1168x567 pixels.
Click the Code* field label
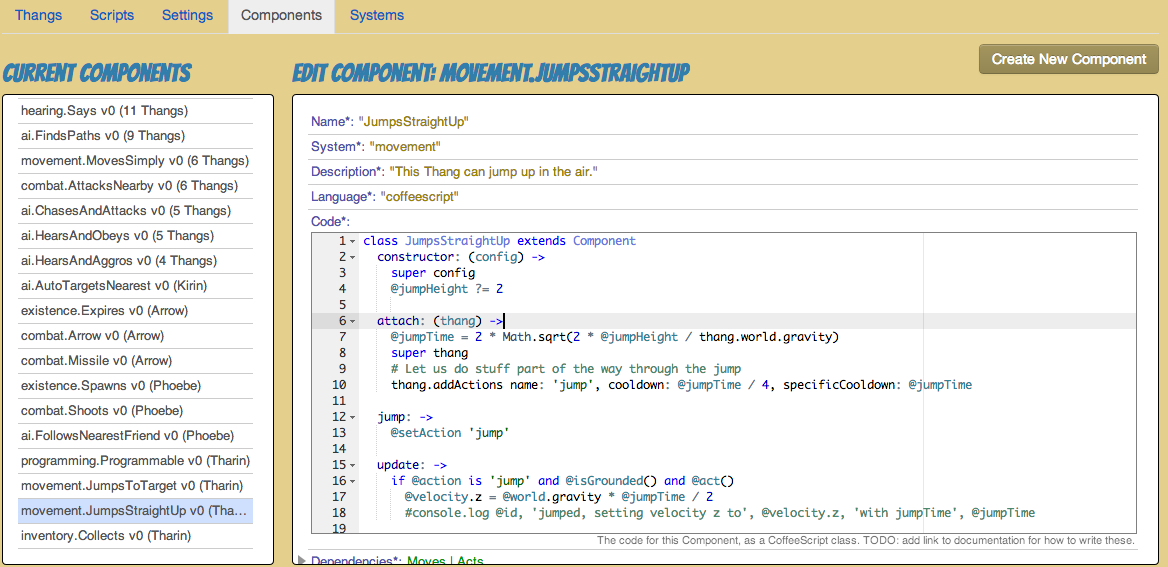[330, 221]
